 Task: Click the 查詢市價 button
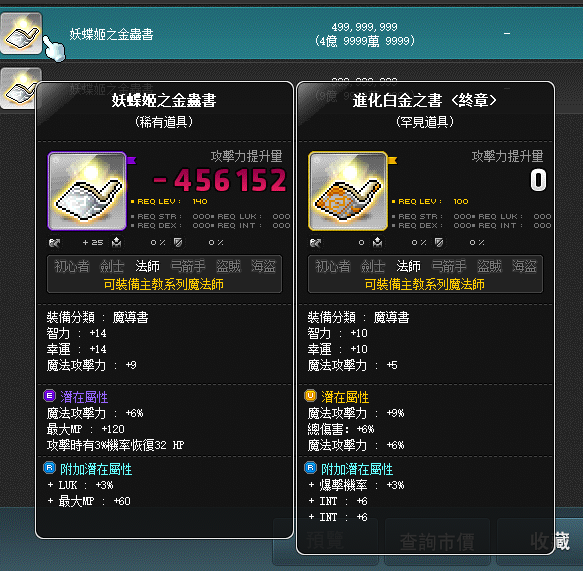click(437, 541)
